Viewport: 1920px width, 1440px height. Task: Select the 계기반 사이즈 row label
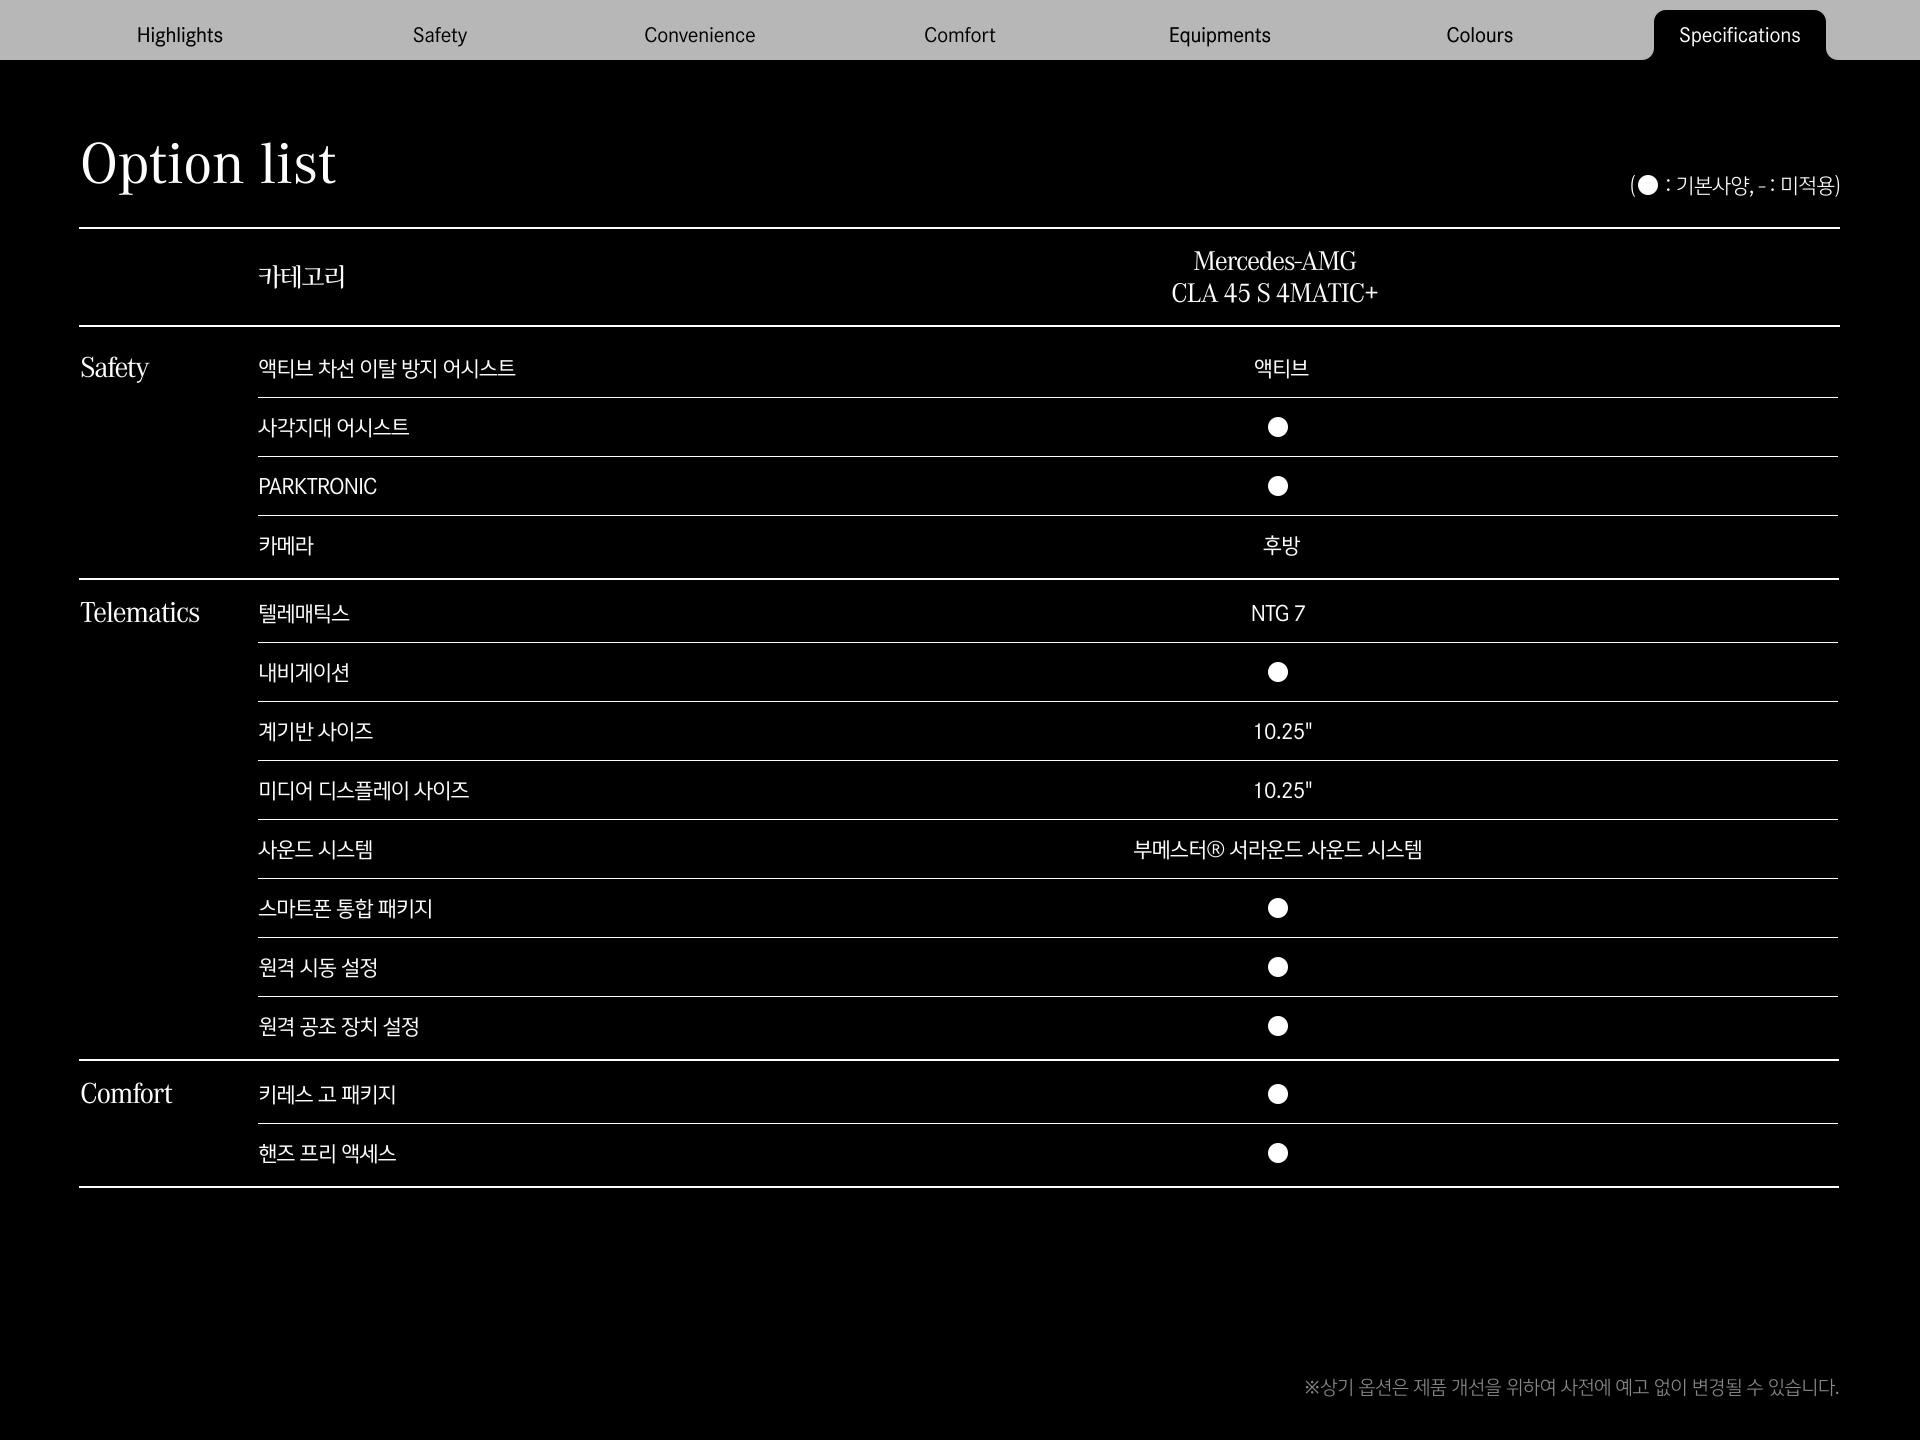[316, 731]
